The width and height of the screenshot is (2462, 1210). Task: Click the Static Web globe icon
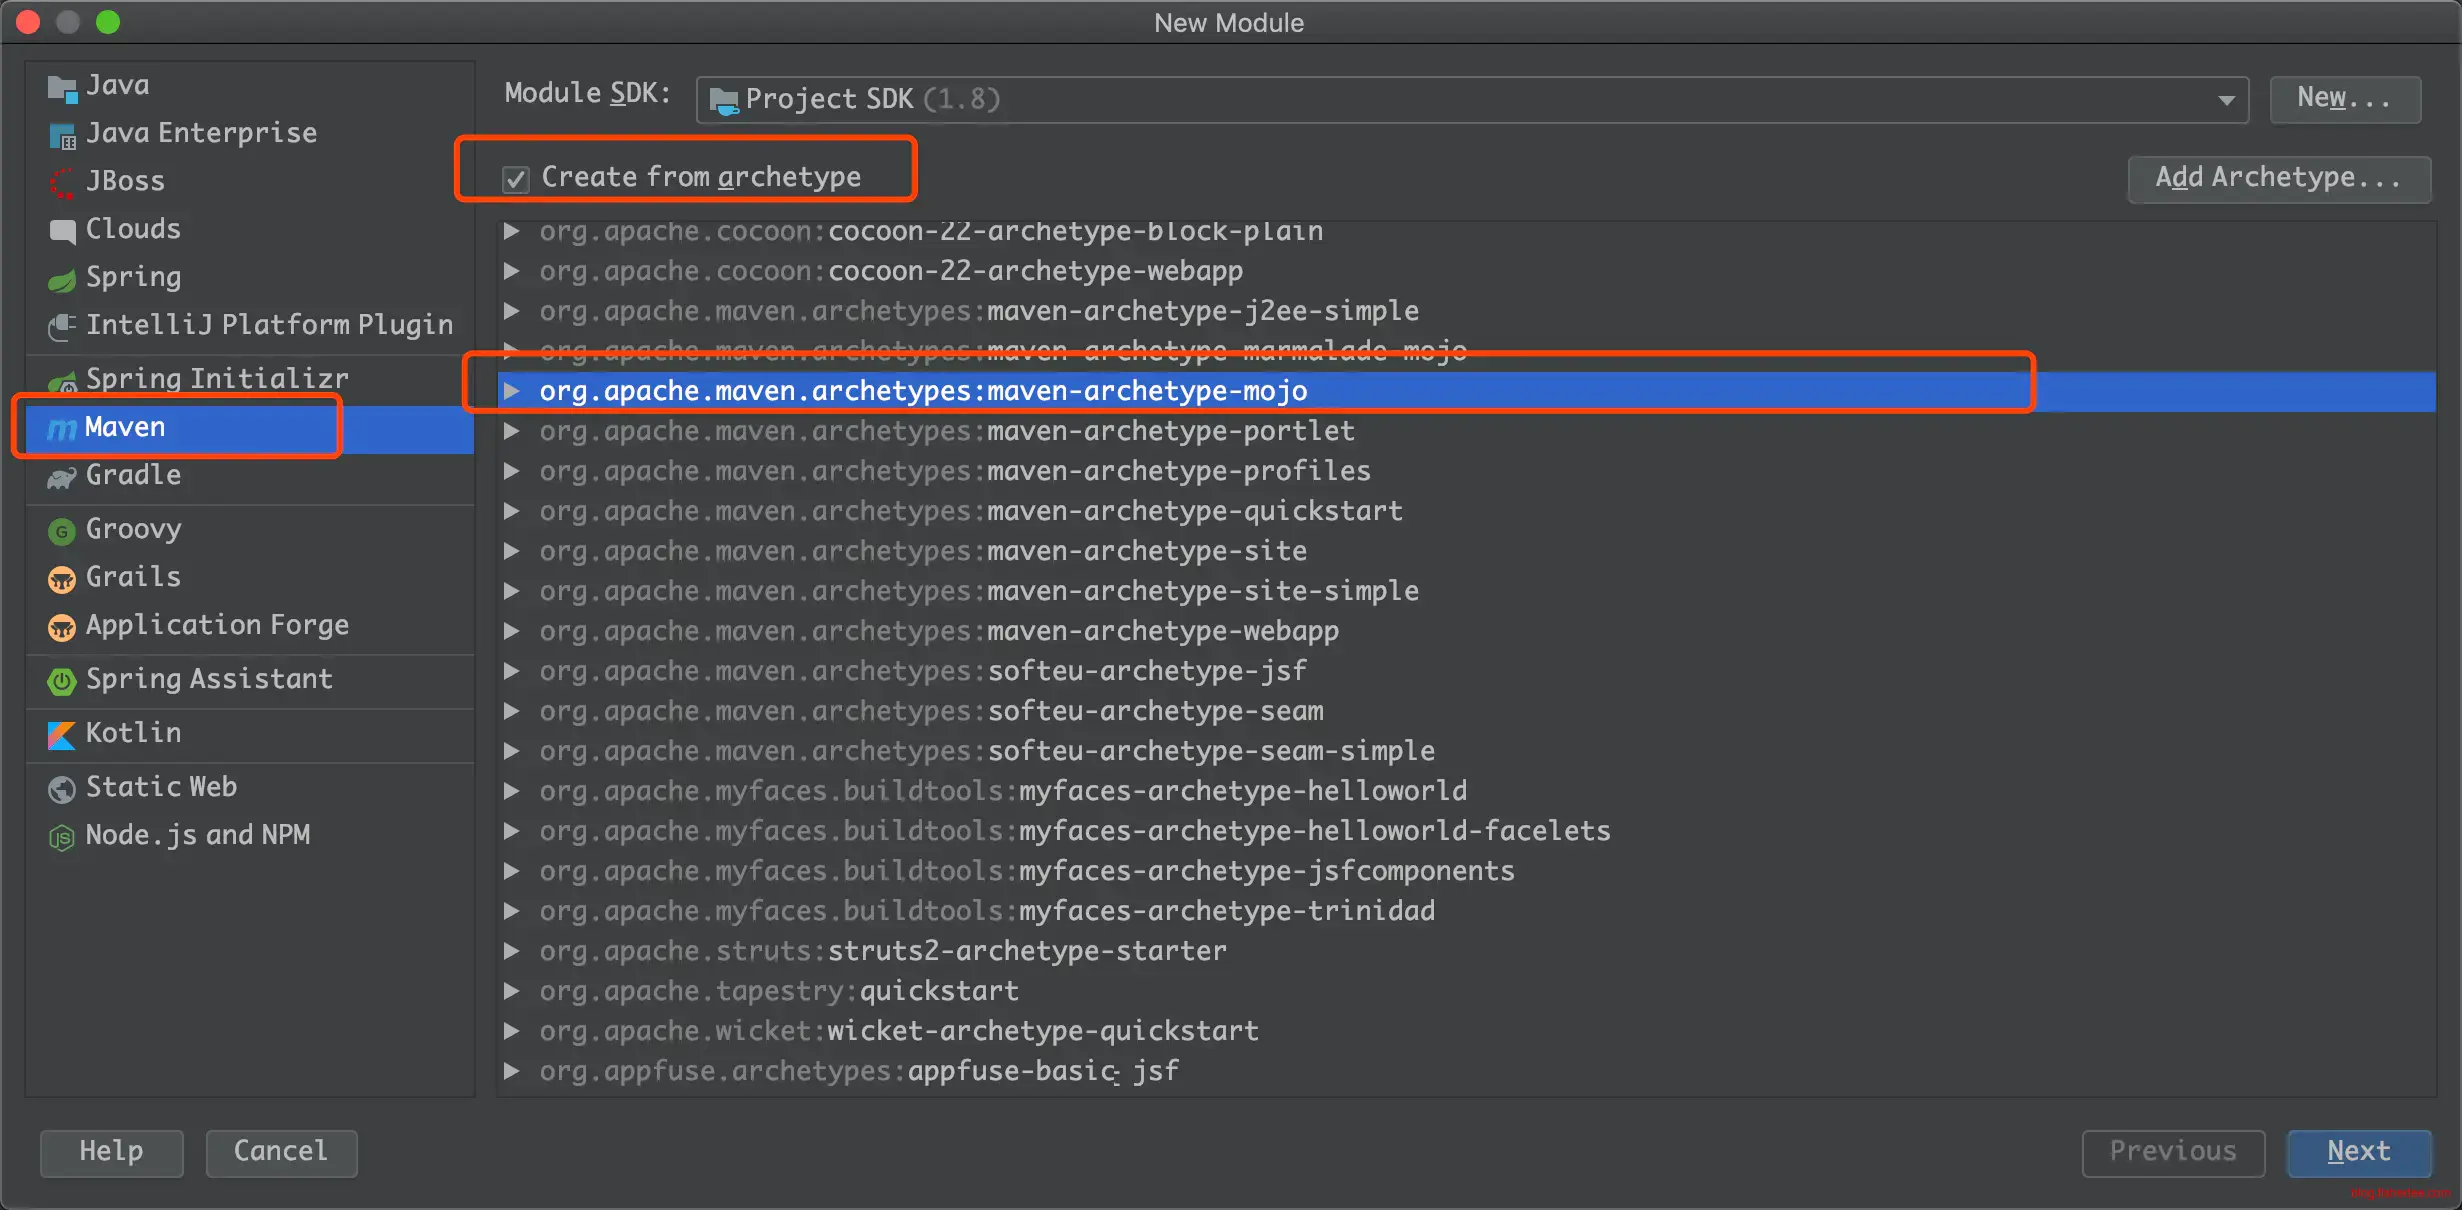pos(61,789)
